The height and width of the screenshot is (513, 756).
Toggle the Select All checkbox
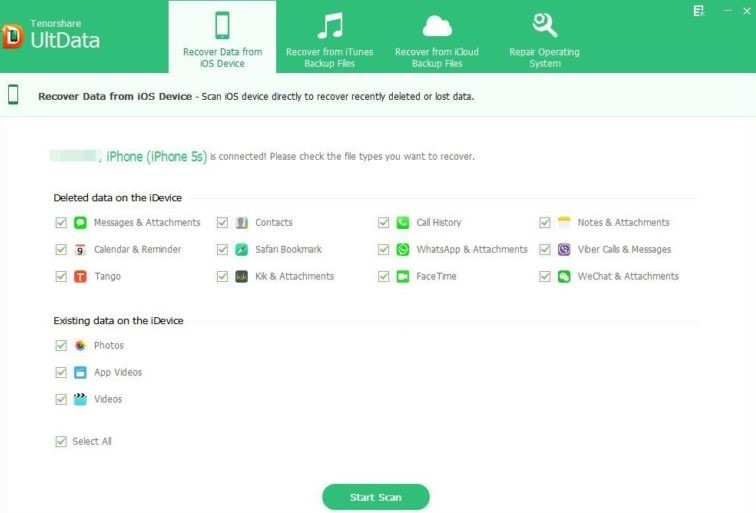point(61,442)
